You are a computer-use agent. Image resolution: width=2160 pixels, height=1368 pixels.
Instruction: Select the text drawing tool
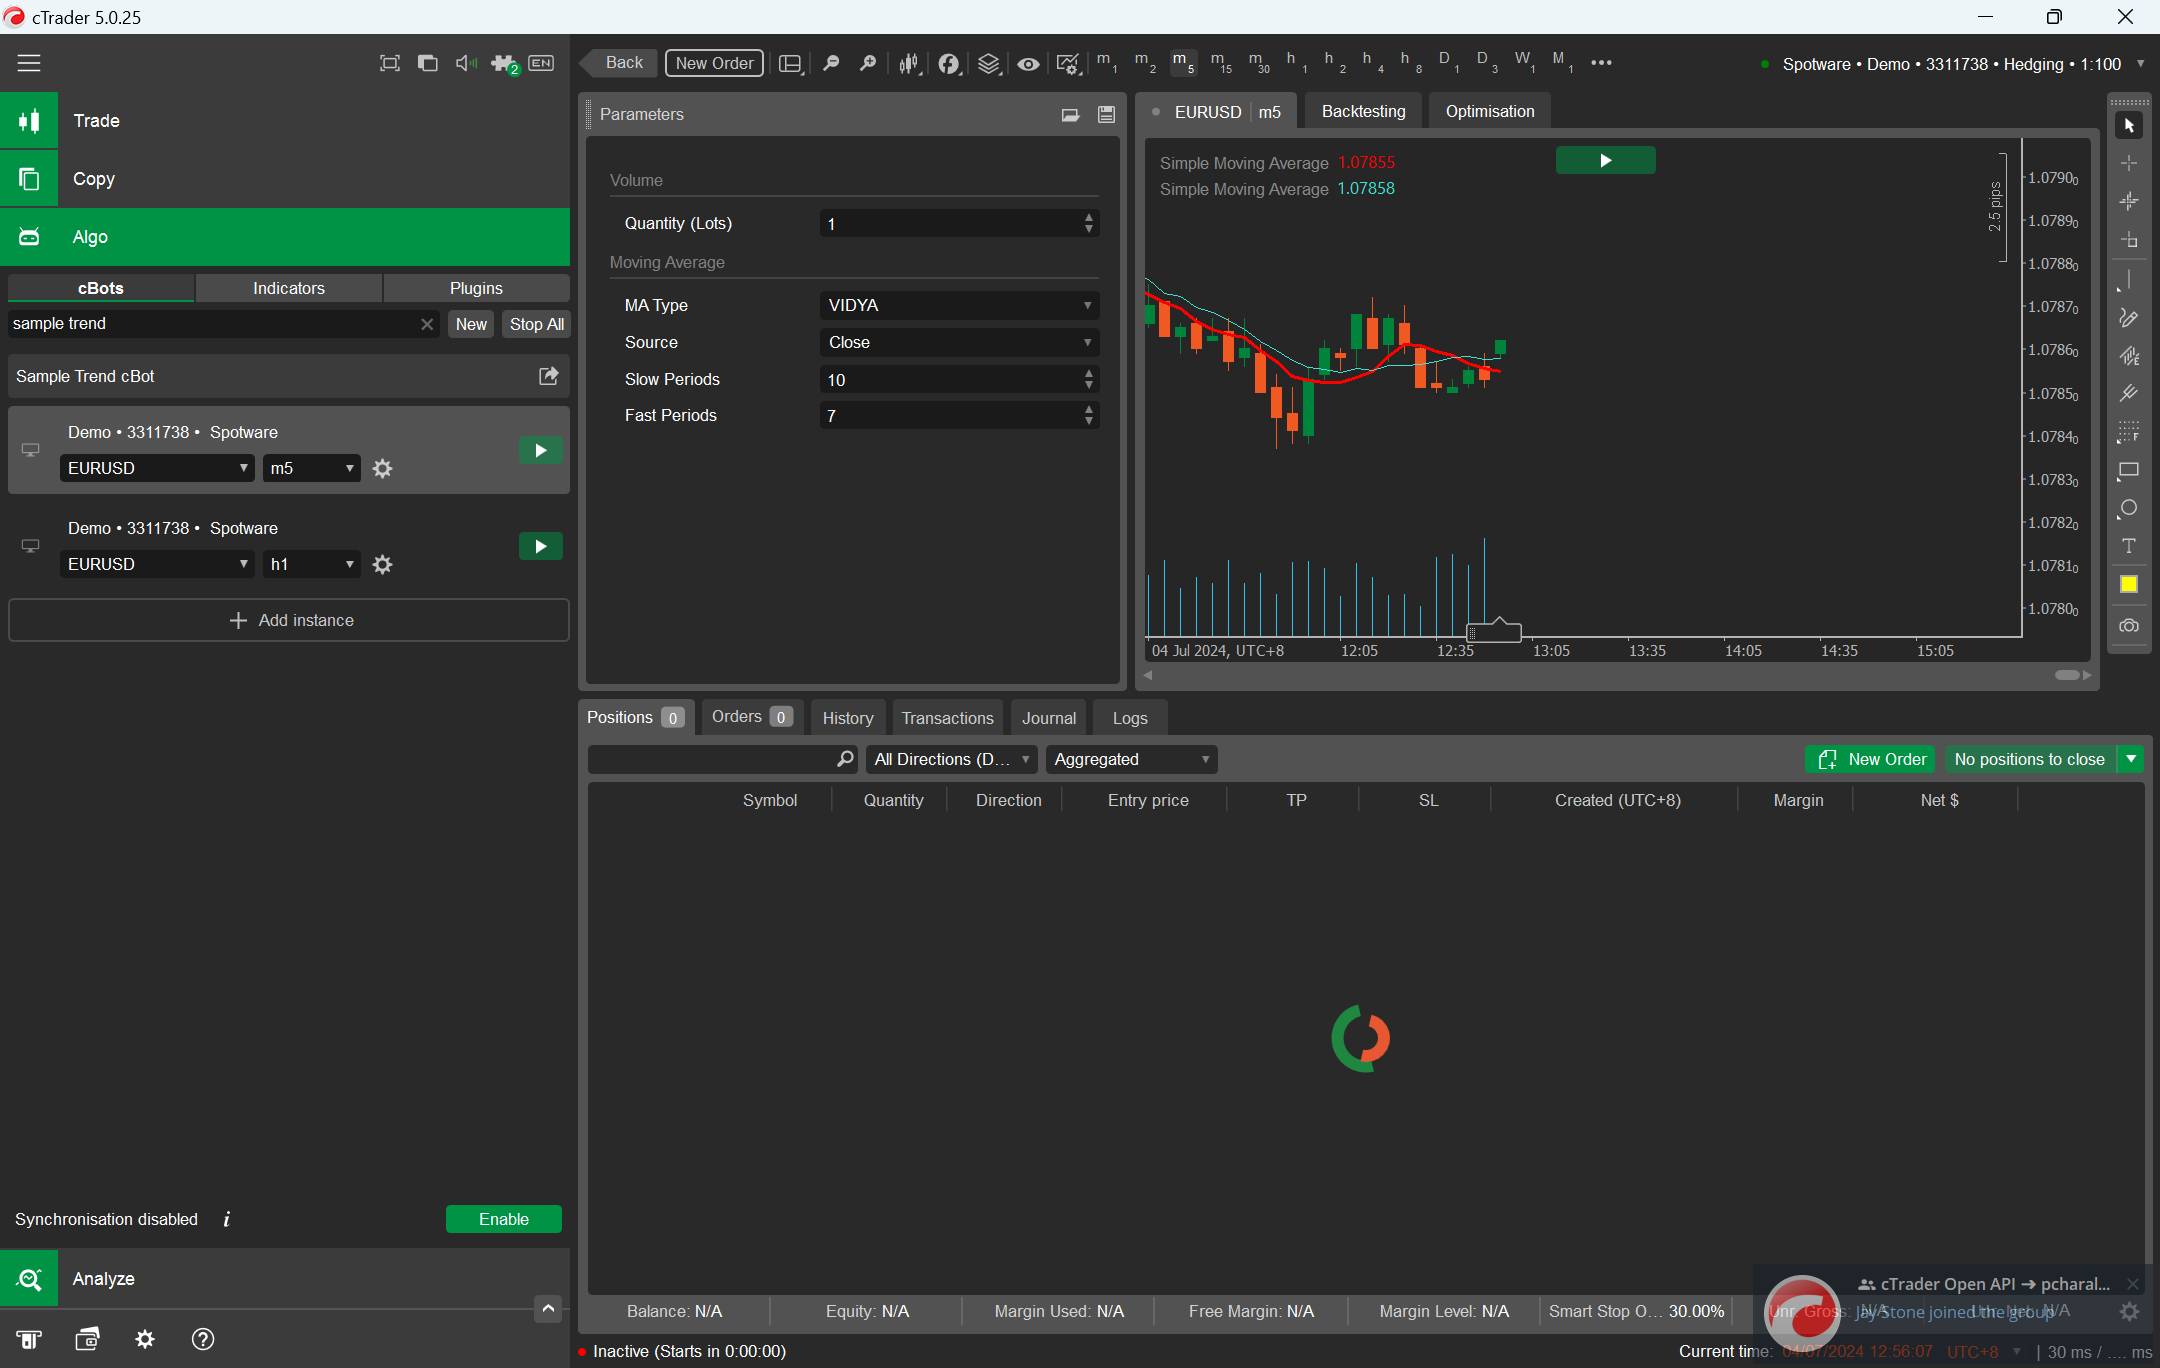2129,546
